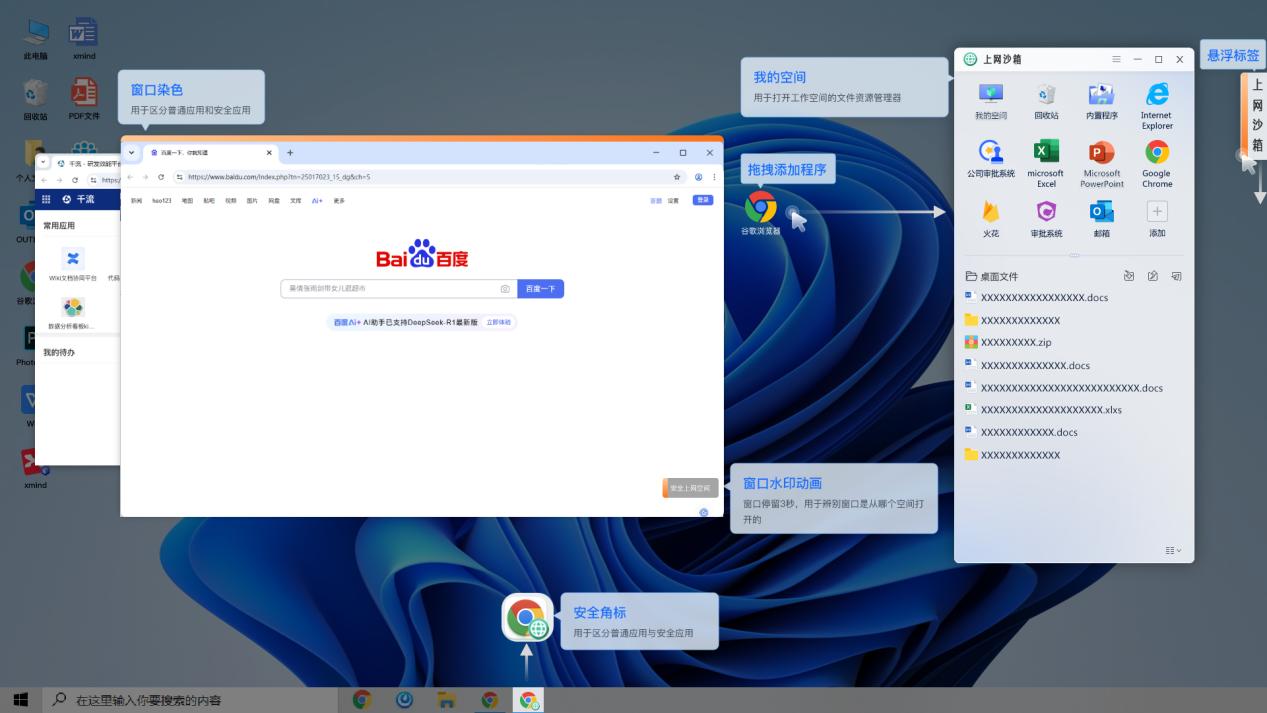The width and height of the screenshot is (1267, 713).
Task: Click the camera image search icon
Action: [505, 289]
